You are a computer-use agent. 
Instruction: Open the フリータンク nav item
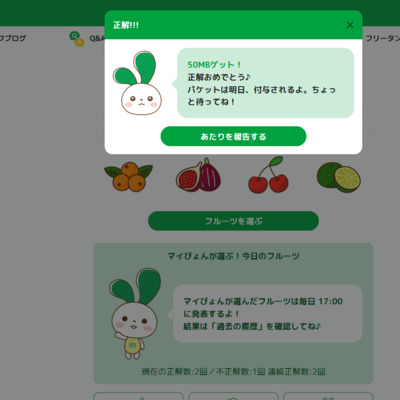[383, 38]
